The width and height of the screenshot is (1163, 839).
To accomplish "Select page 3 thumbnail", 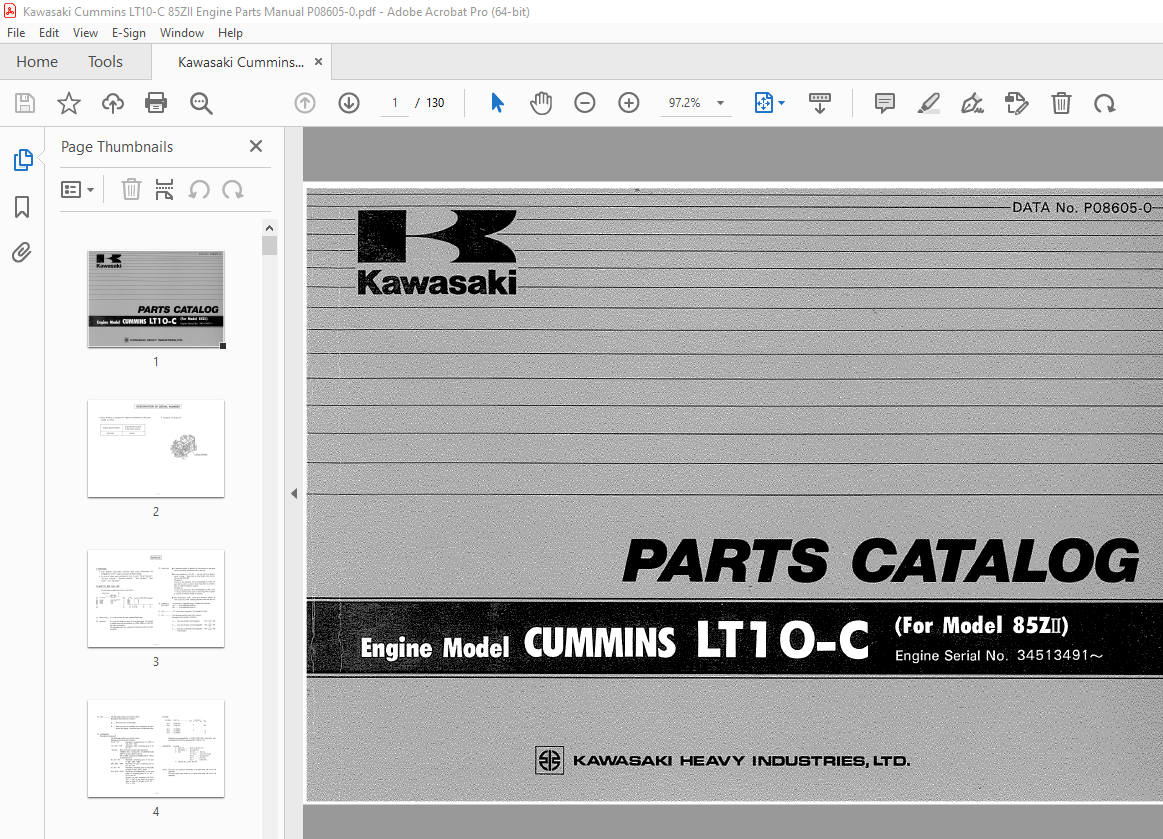I will 156,599.
